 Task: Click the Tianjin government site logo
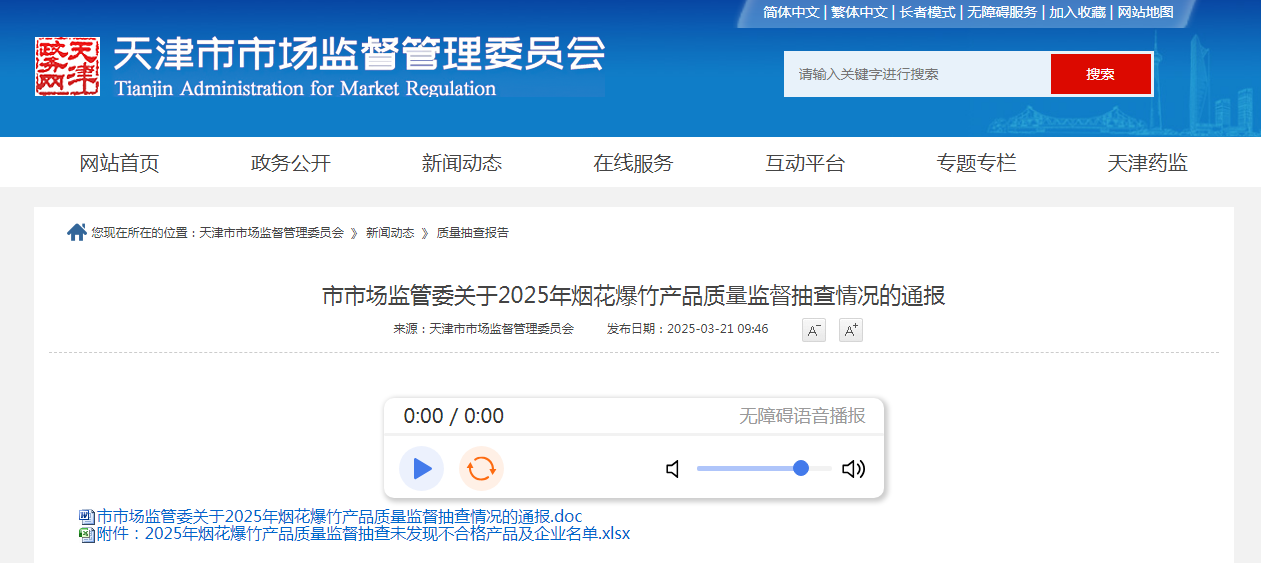click(68, 67)
